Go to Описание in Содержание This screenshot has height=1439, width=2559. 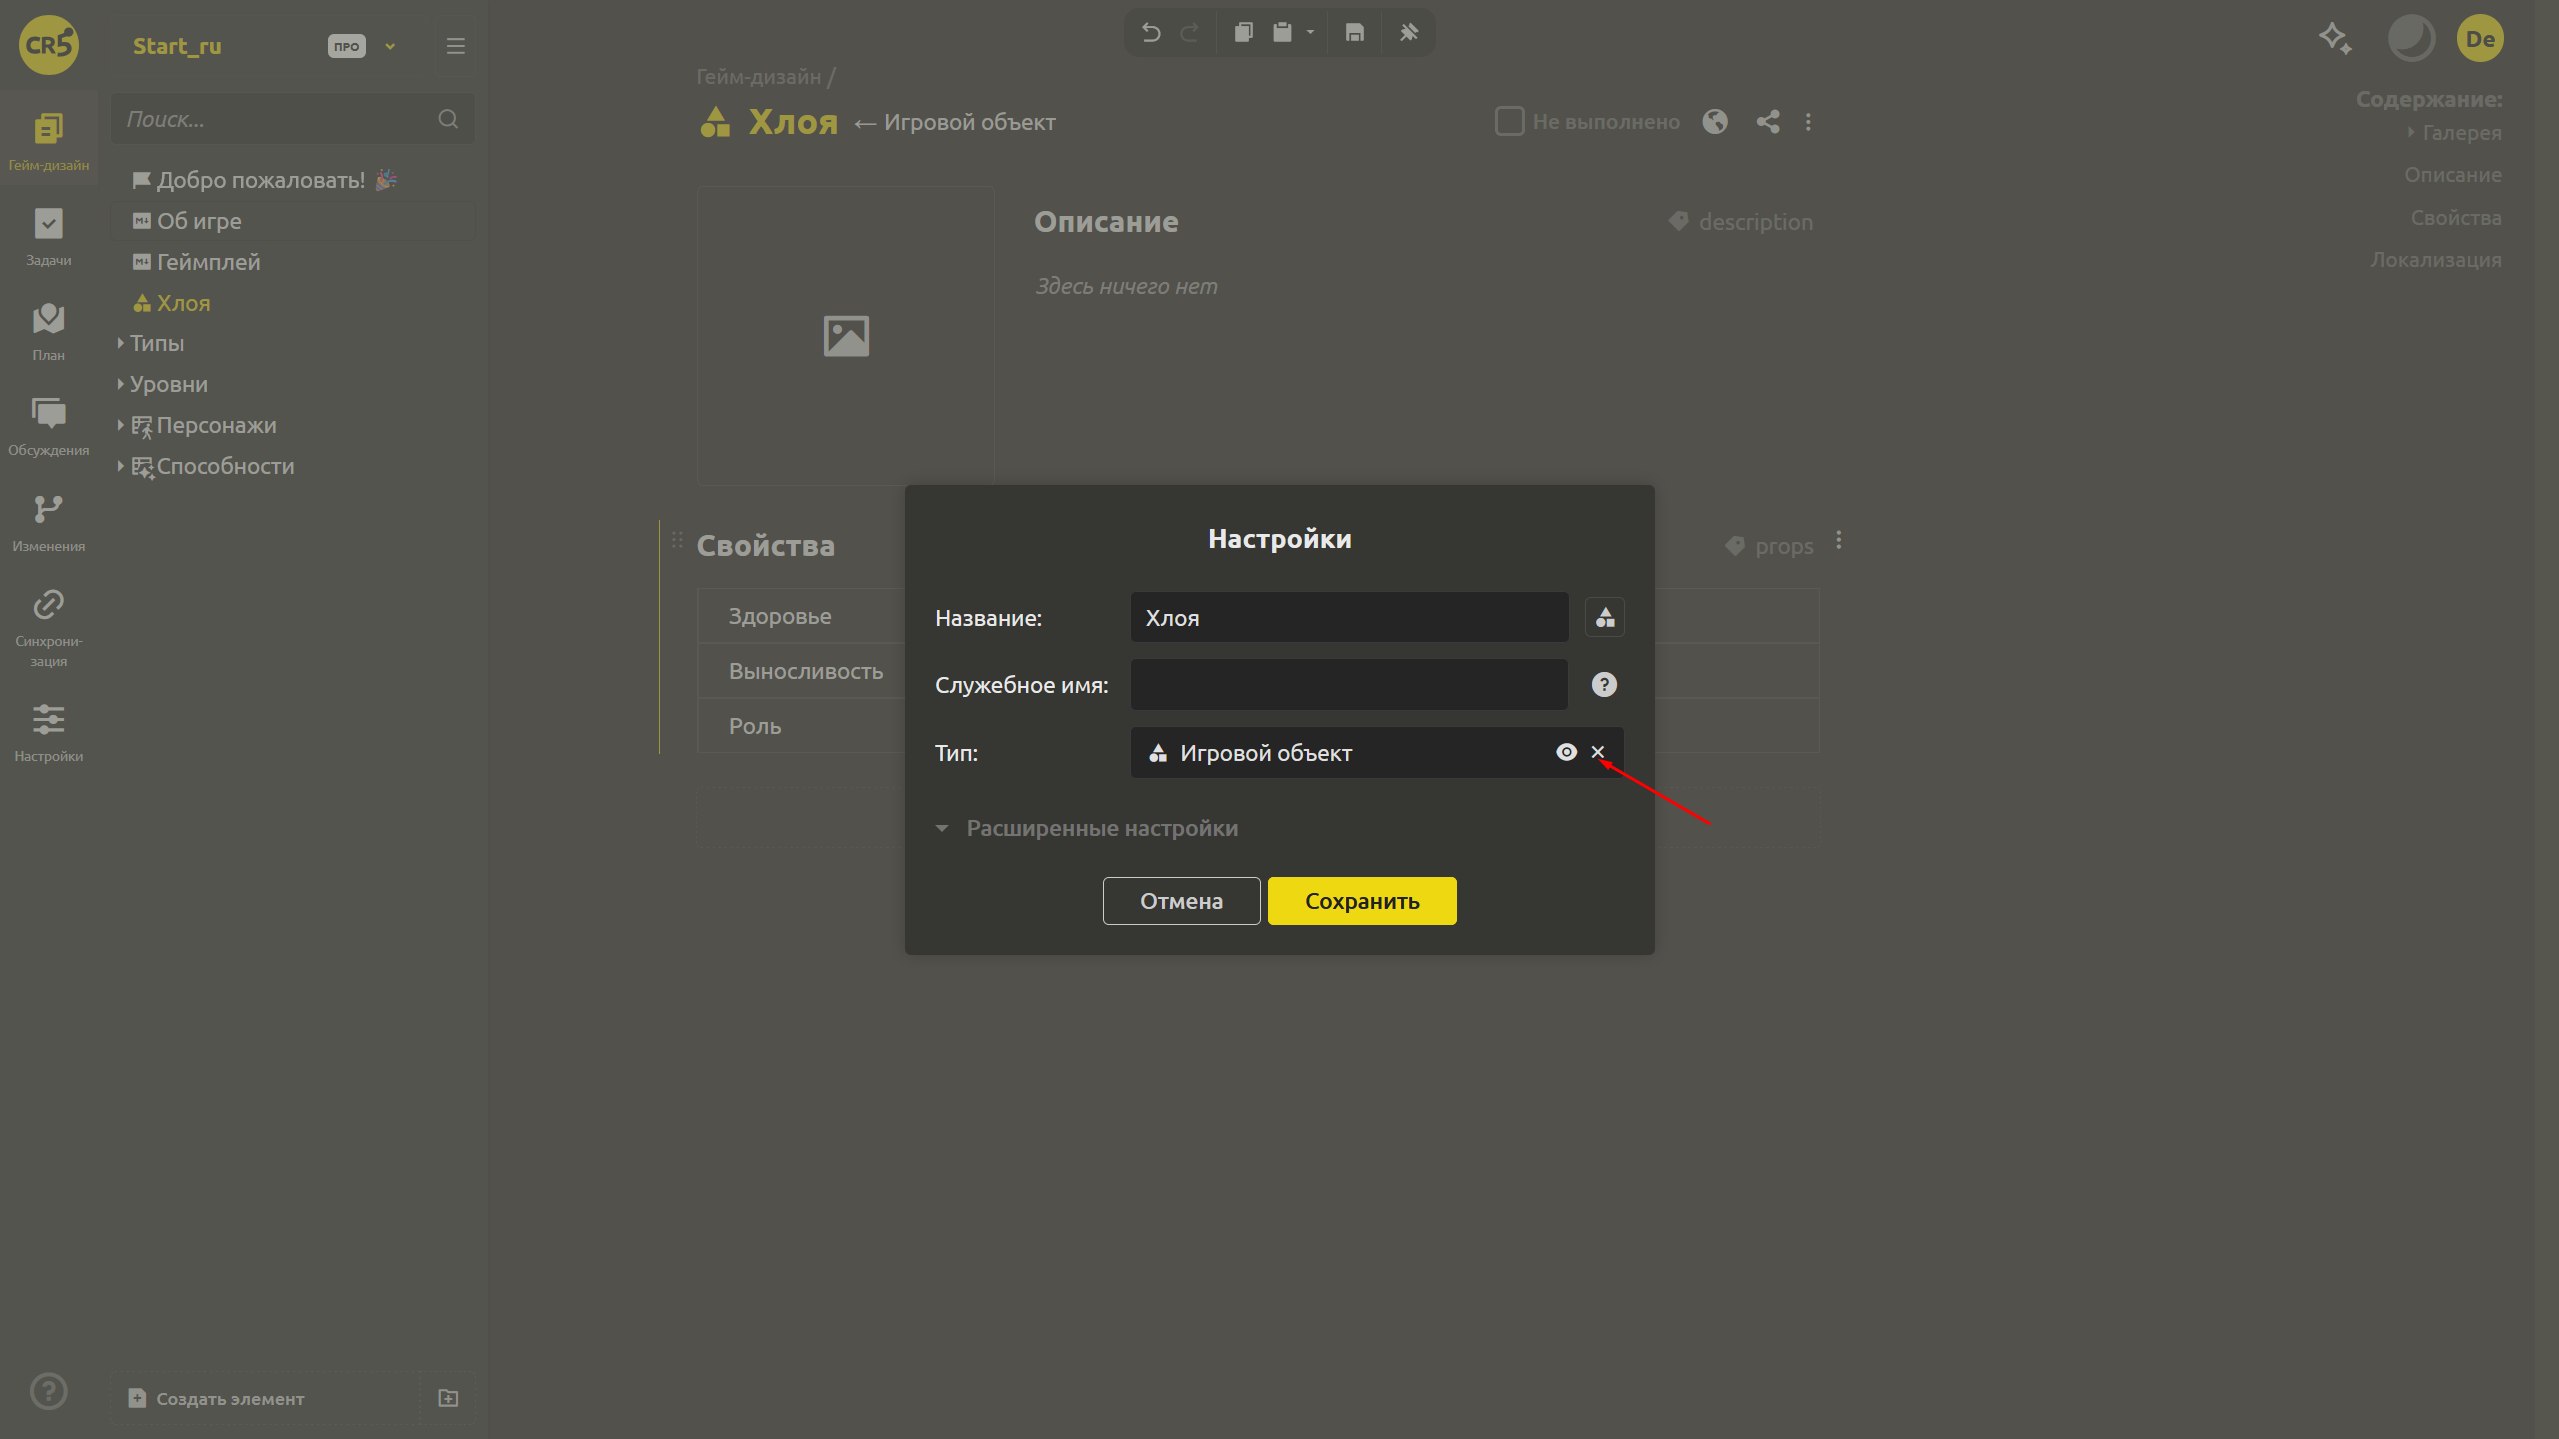[2452, 174]
